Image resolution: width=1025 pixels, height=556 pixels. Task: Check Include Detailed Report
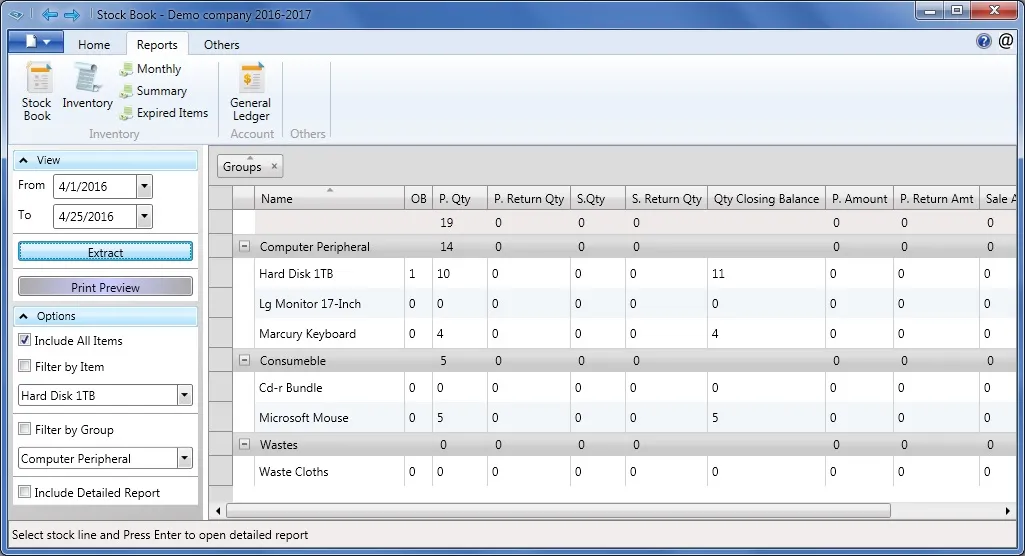(25, 491)
